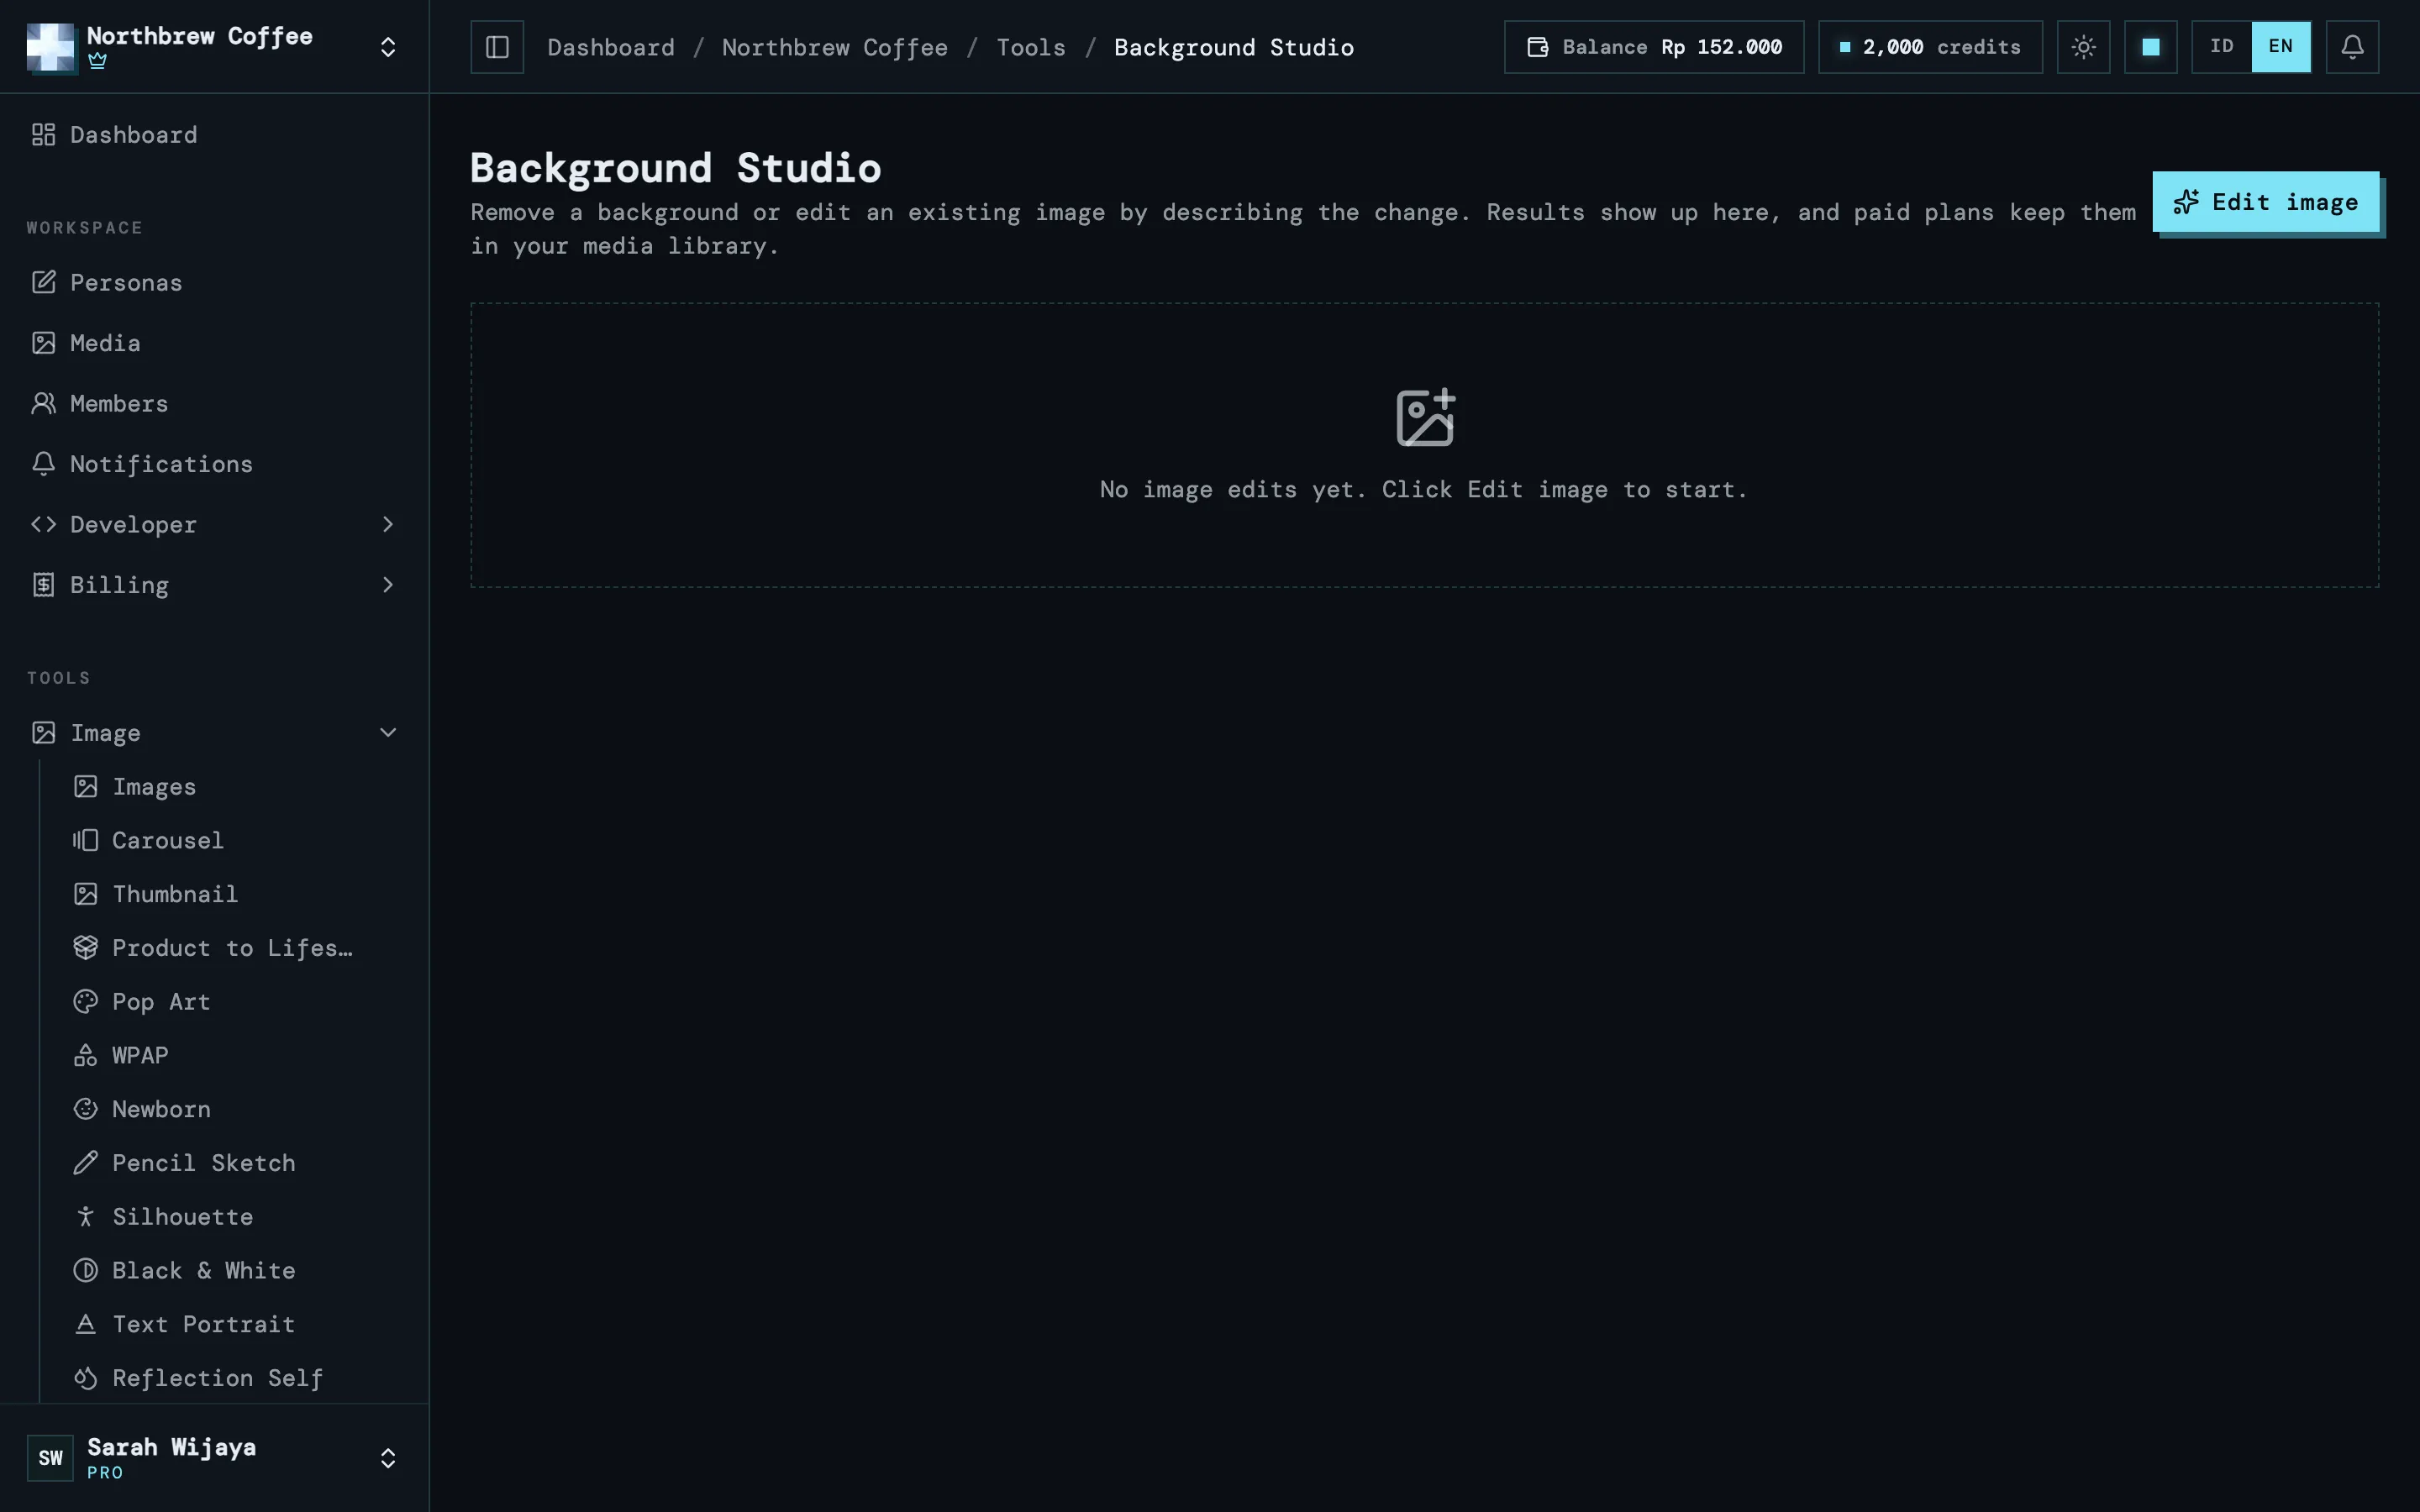2420x1512 pixels.
Task: Click the SW user avatar
Action: coord(50,1457)
